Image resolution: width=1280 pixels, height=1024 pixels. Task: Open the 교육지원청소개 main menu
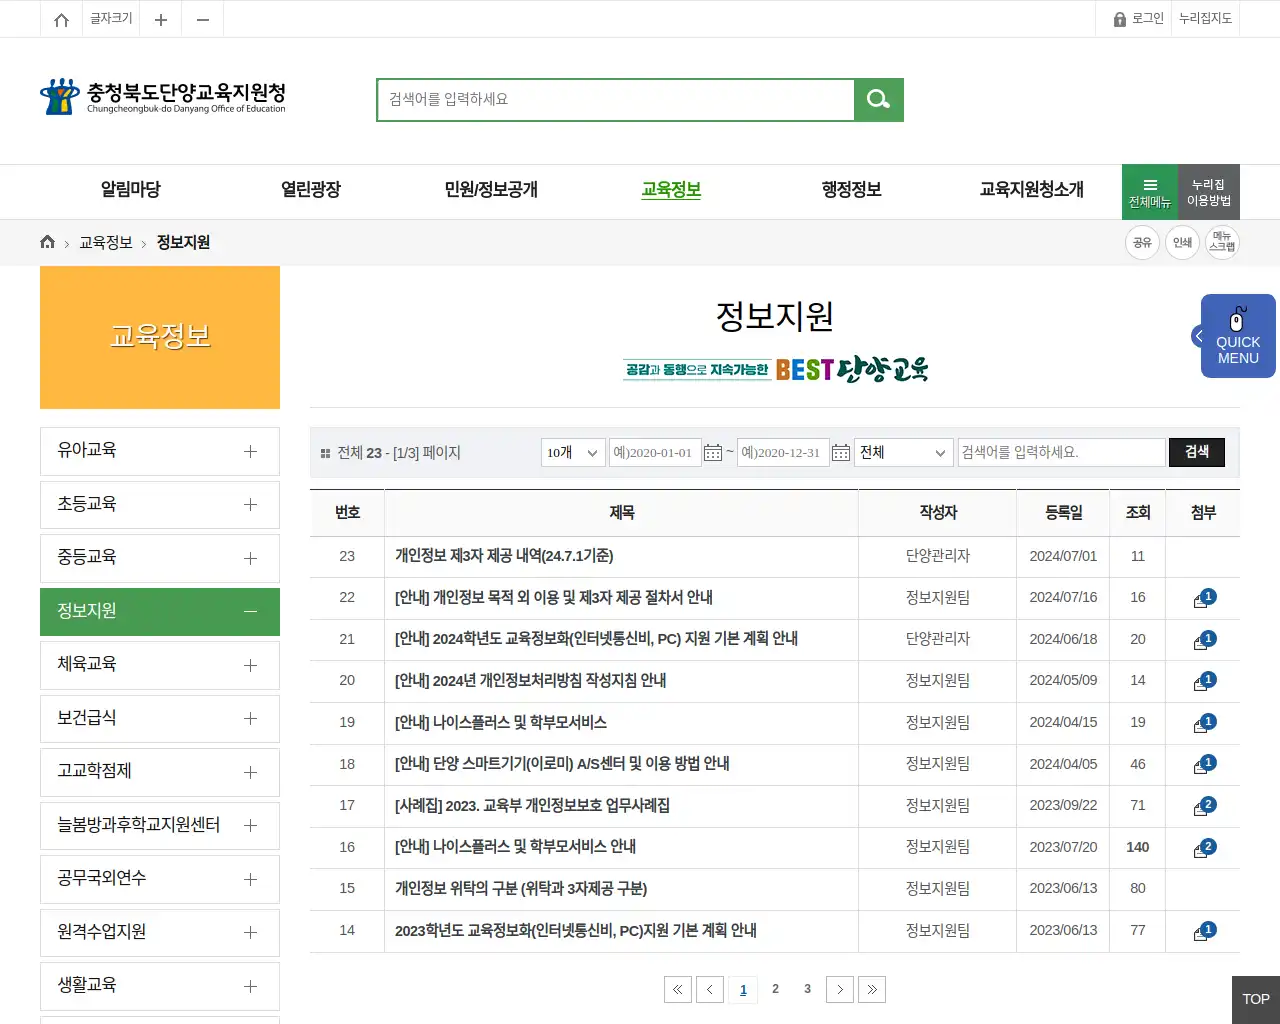click(x=1031, y=190)
